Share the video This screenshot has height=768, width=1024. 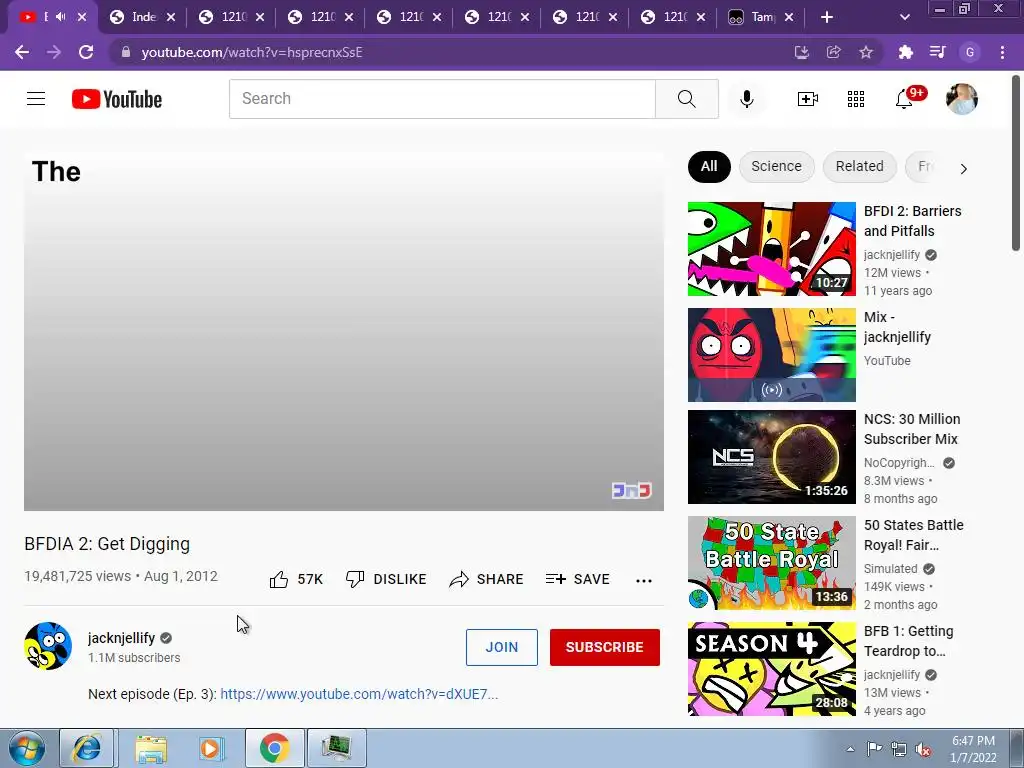click(x=487, y=579)
